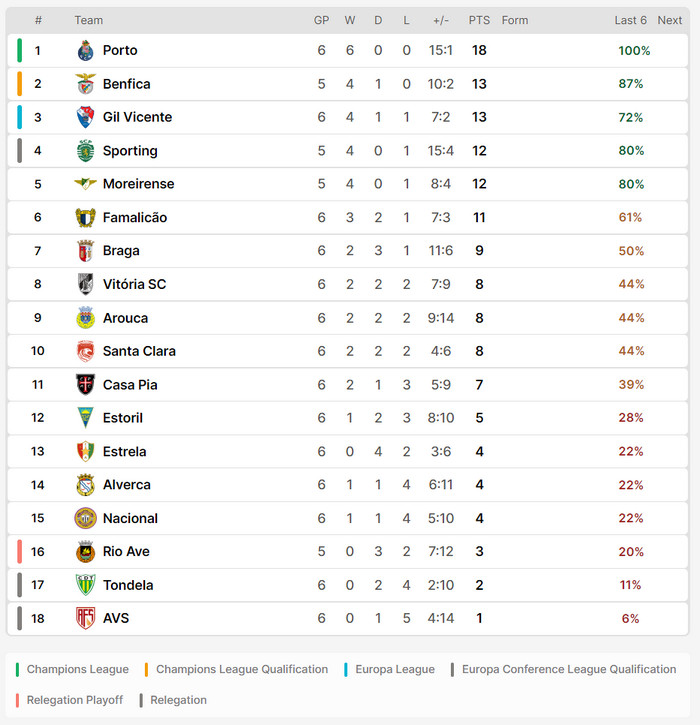Image resolution: width=700 pixels, height=725 pixels.
Task: Click the Moreirense club crest icon
Action: [x=85, y=184]
